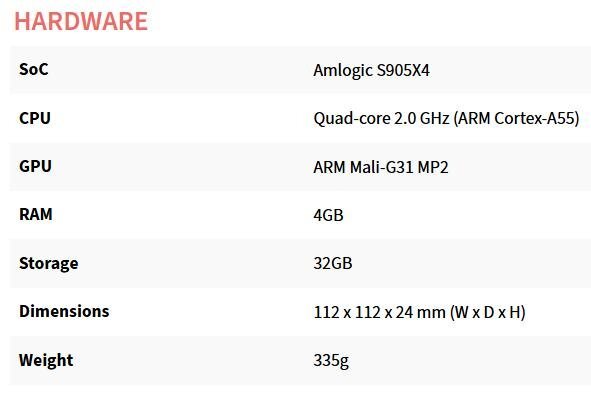Screen dimensions: 591x405
Task: Click the word Amlogic in SoC row
Action: pos(342,70)
